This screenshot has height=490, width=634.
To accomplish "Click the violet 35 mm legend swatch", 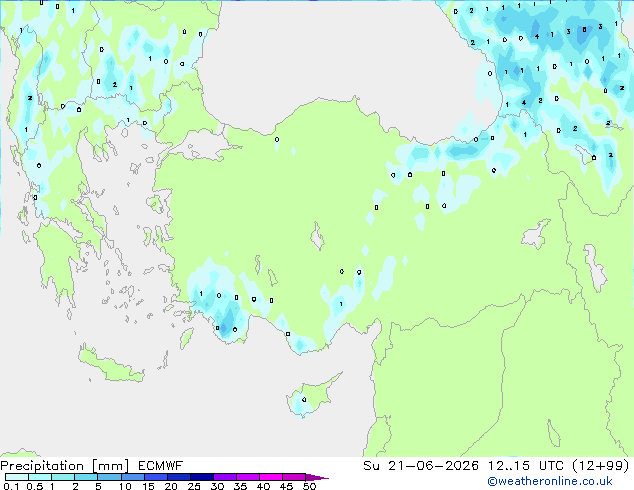I will coord(248,477).
